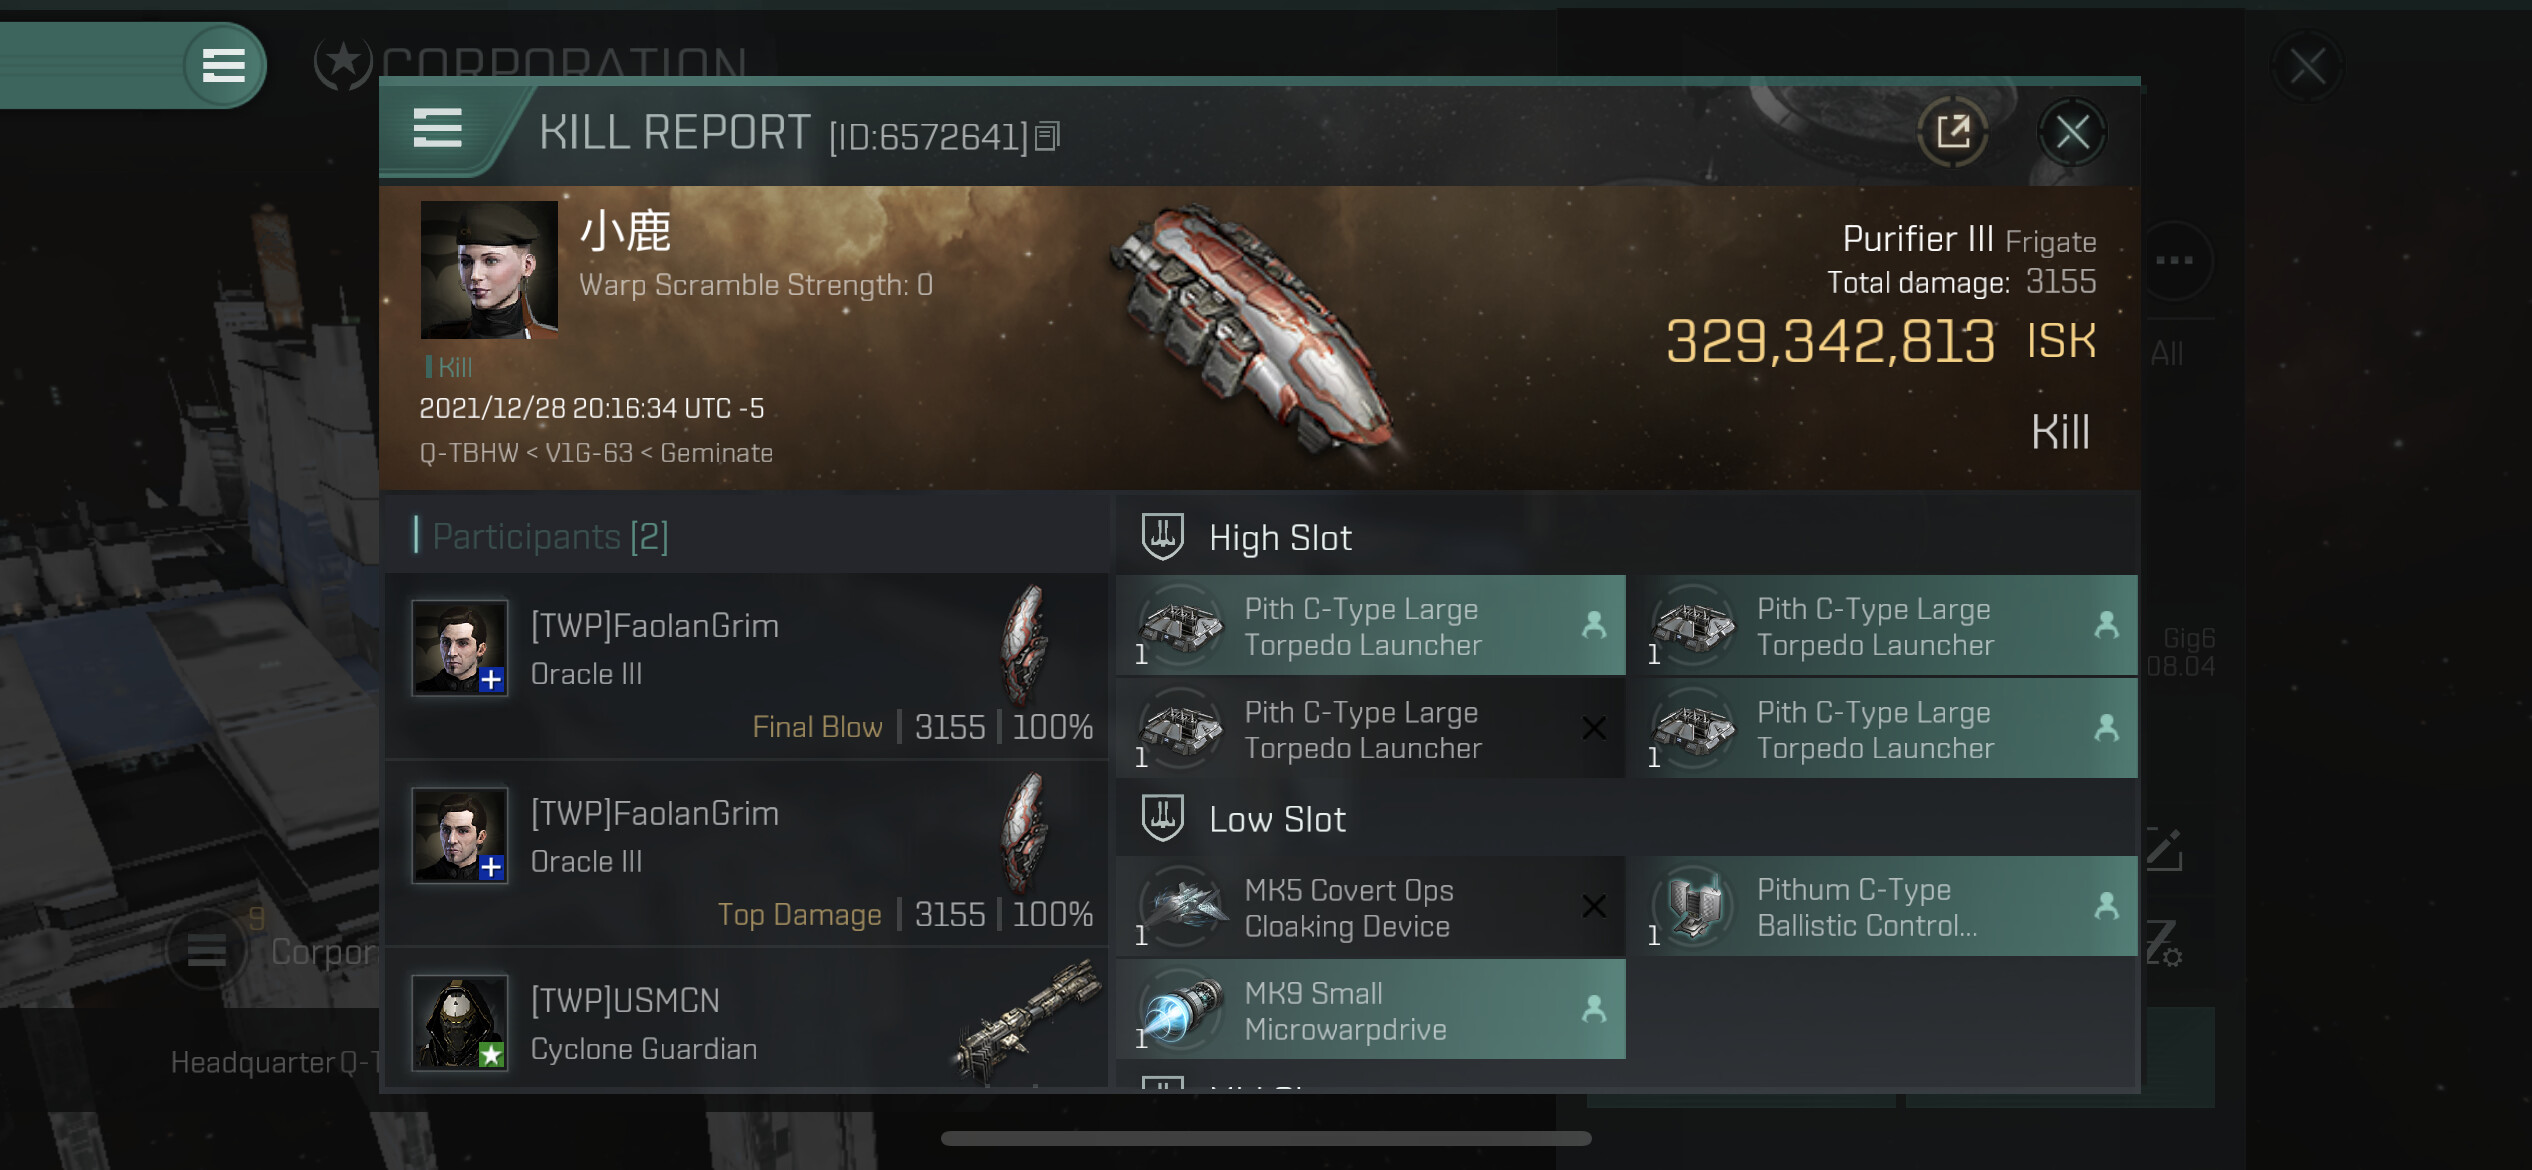Open FaolanGrim Final Blow participant entry

pos(747,666)
